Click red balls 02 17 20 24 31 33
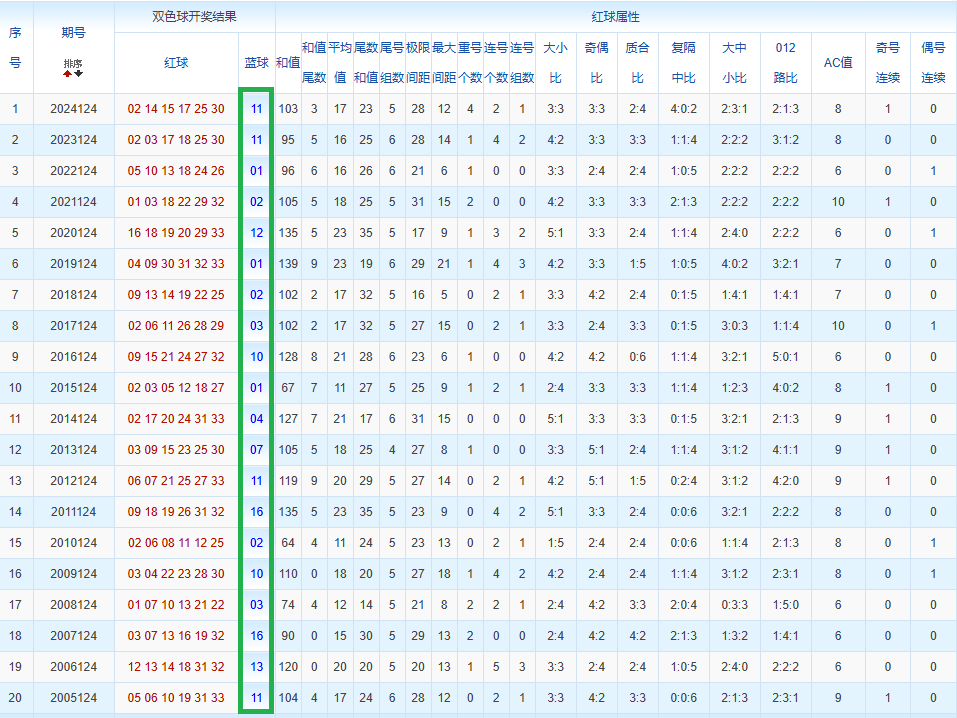The height and width of the screenshot is (718, 957). coord(176,419)
